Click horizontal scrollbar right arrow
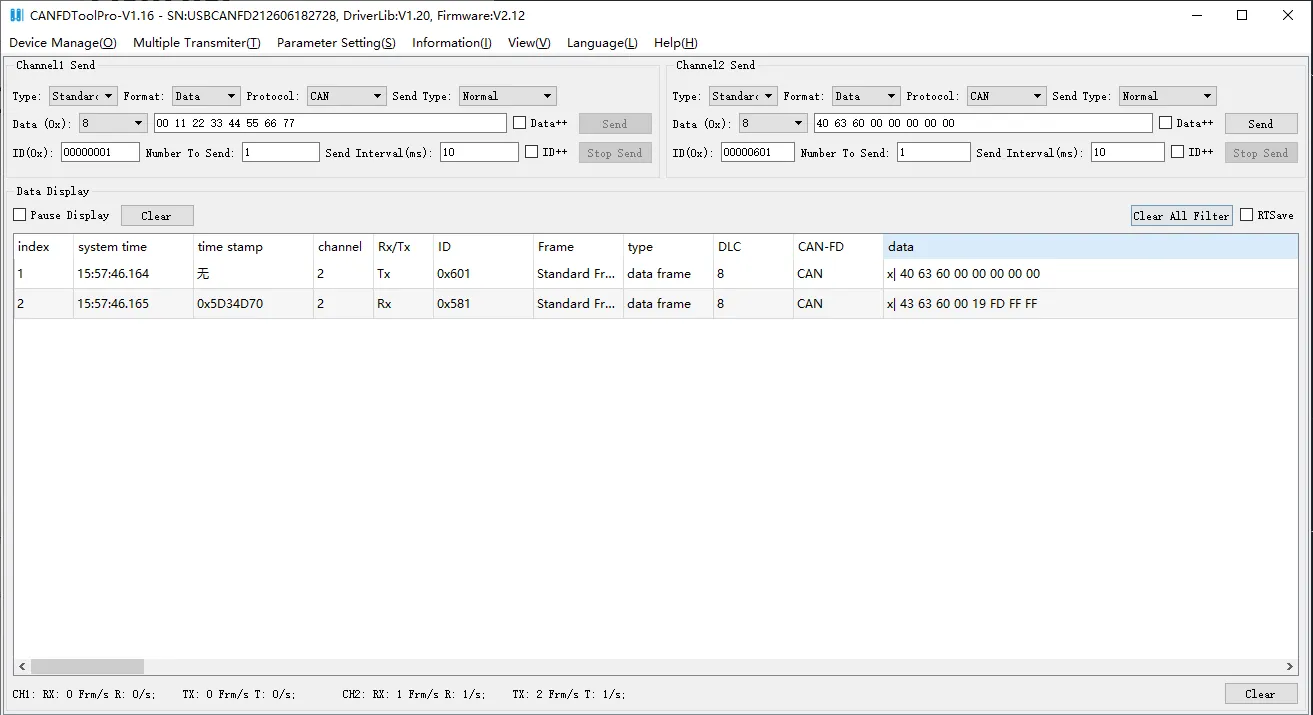Viewport: 1313px width, 715px height. point(1289,666)
